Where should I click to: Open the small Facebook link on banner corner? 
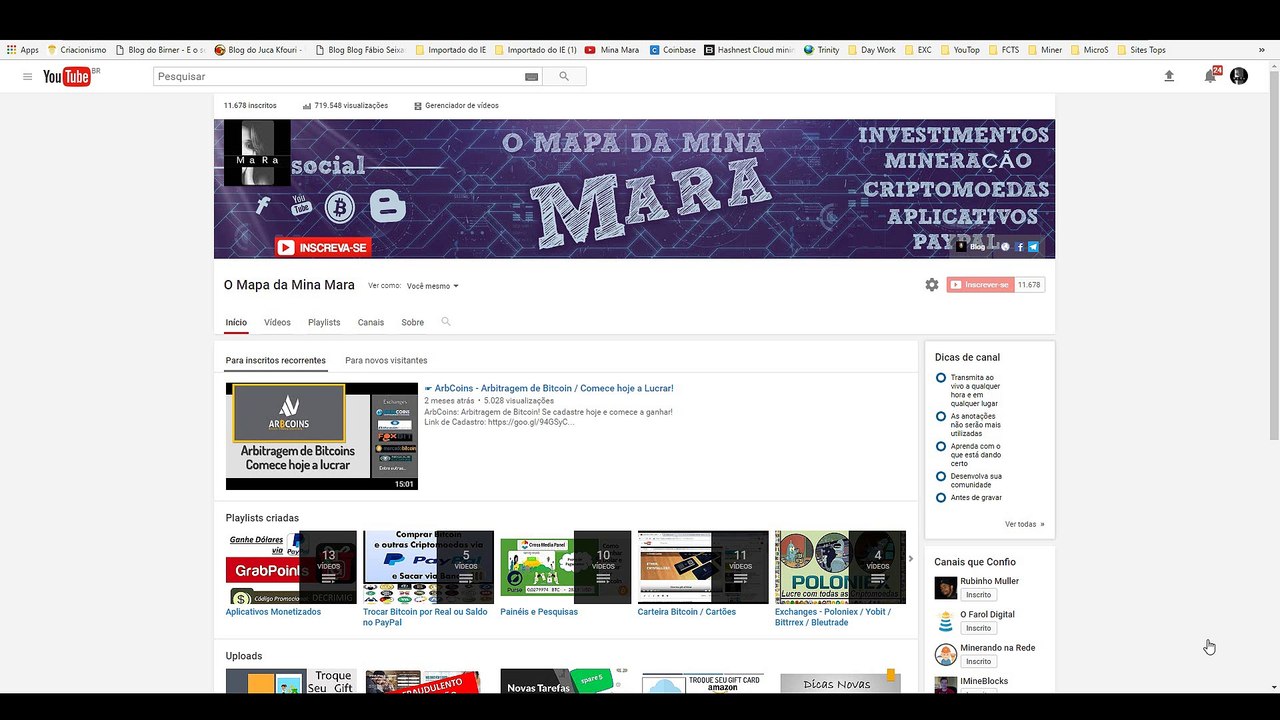tap(1020, 247)
